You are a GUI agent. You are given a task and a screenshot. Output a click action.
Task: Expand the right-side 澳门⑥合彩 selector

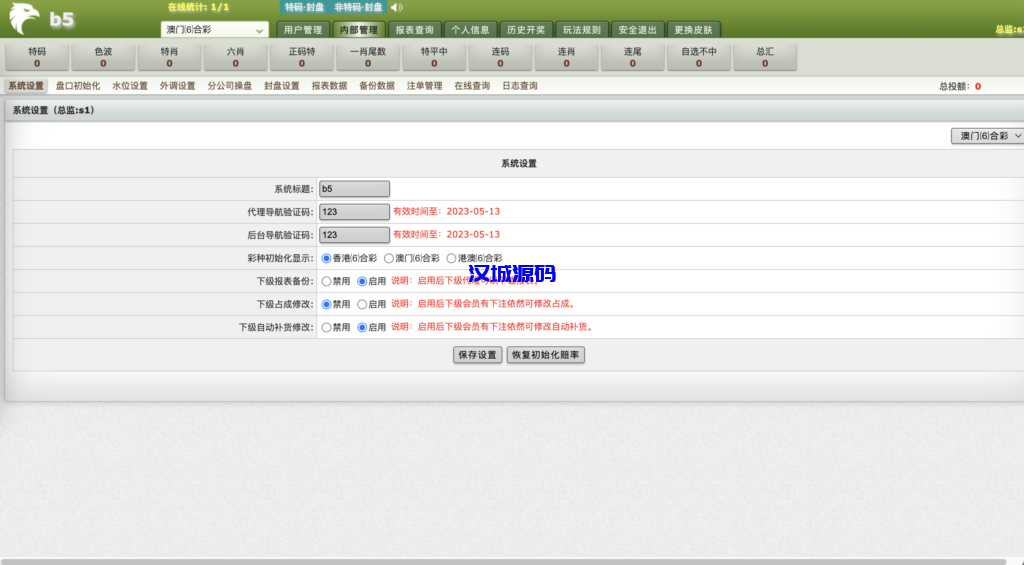coord(988,135)
